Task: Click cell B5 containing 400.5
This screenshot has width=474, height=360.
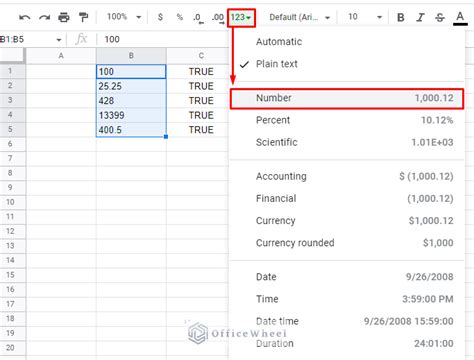Action: coord(131,130)
